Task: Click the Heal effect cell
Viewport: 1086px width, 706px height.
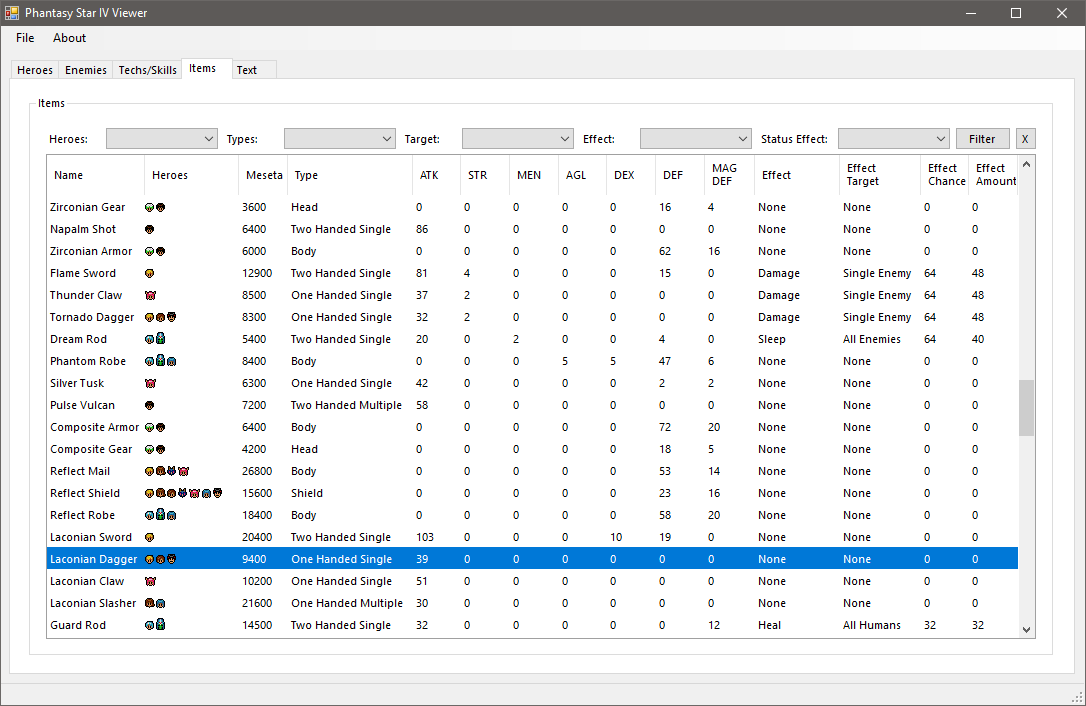Action: 769,626
